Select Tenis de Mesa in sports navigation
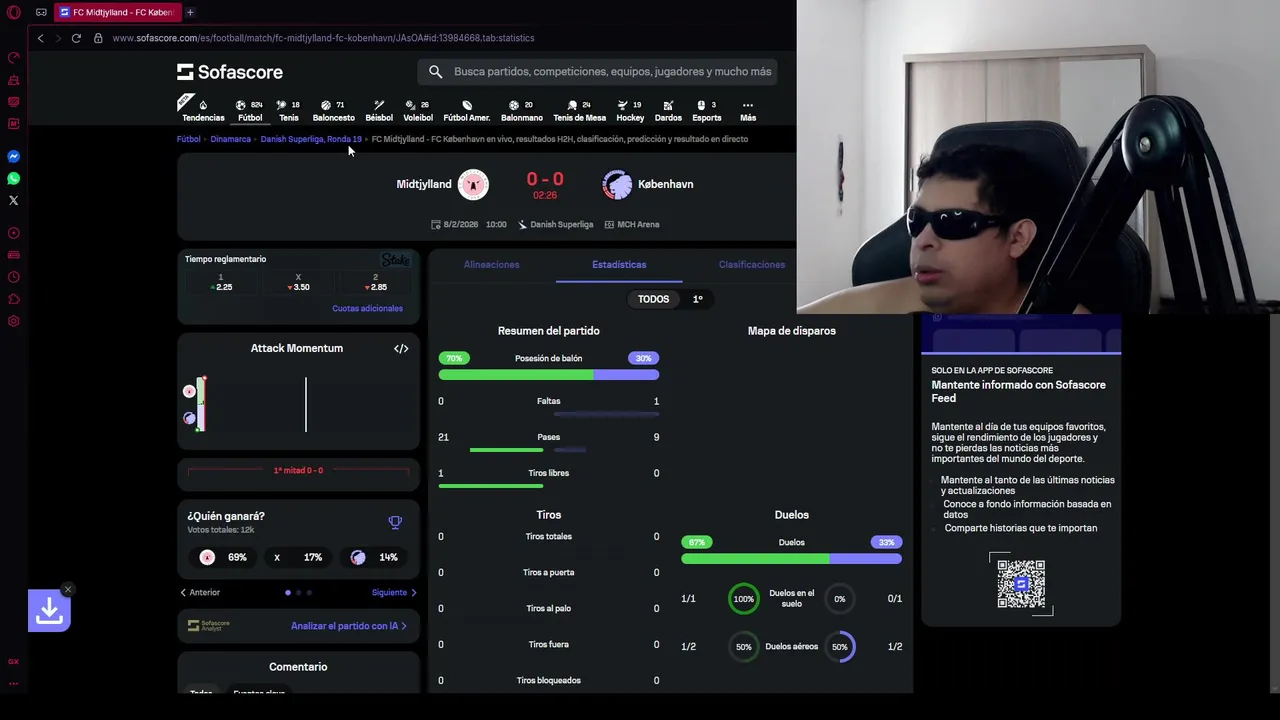 [579, 110]
